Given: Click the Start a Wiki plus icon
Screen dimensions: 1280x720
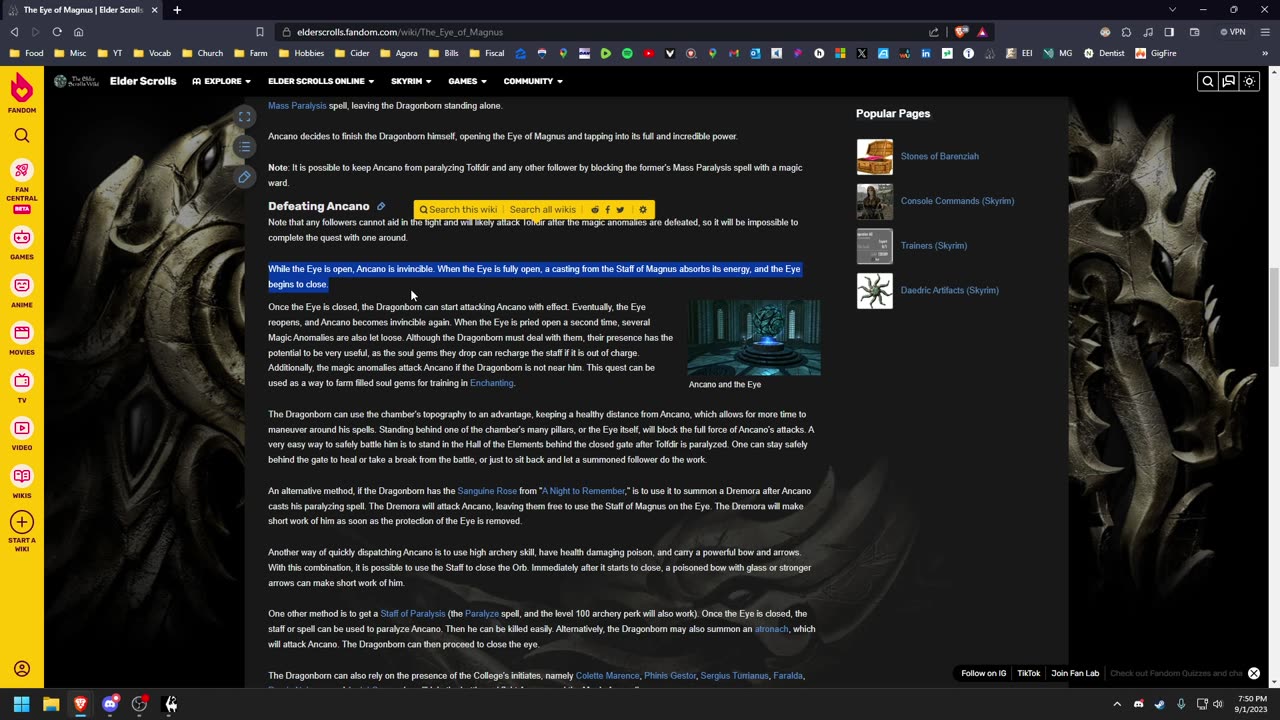Looking at the screenshot, I should click(x=22, y=522).
